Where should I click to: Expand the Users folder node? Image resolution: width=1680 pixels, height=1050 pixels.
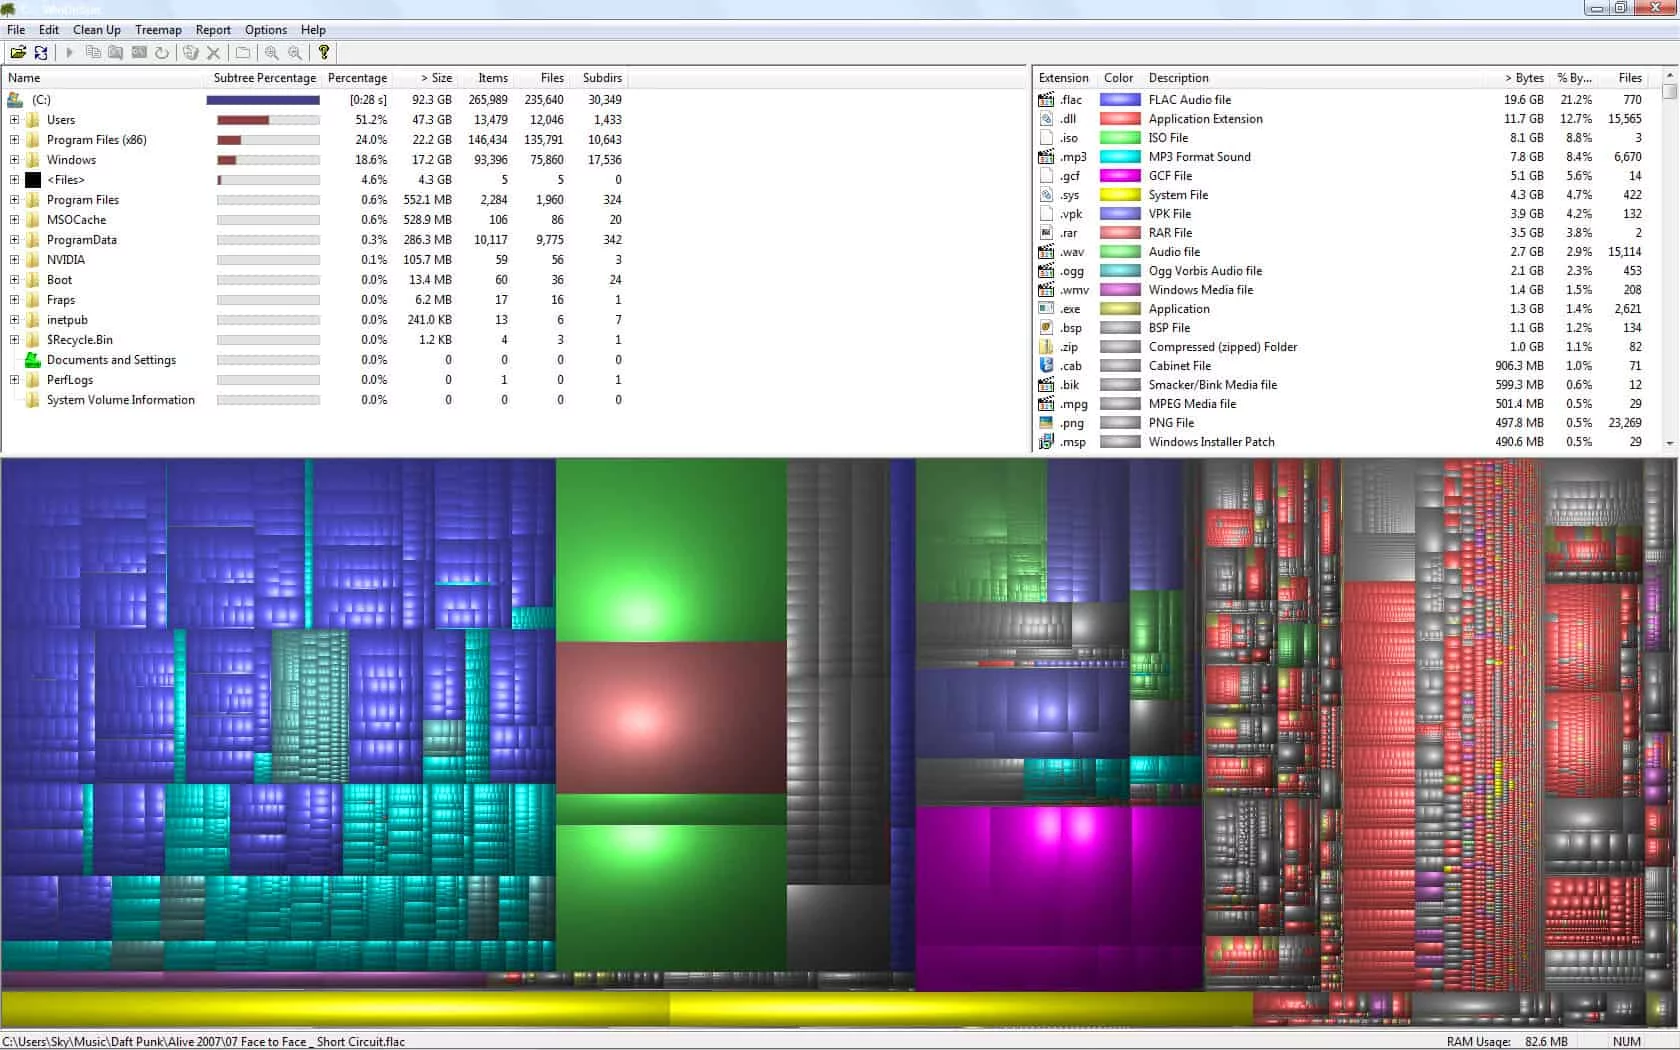(14, 120)
